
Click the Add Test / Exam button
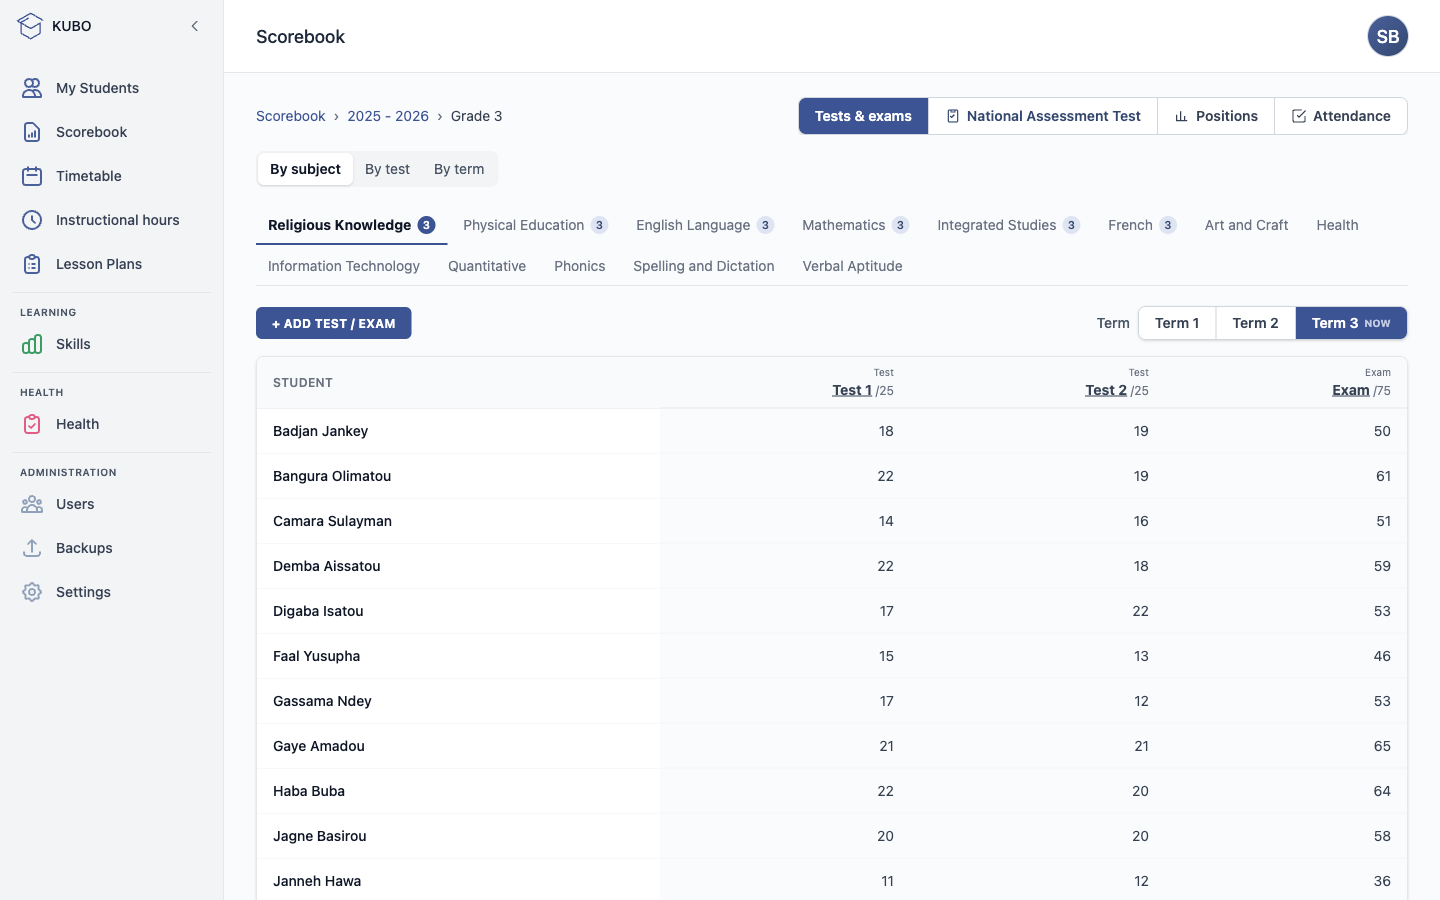click(x=334, y=323)
